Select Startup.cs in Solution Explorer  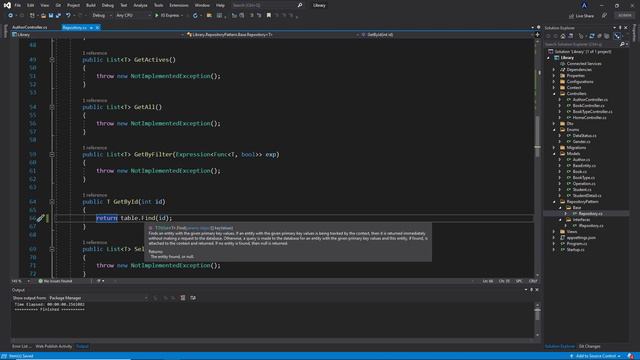(575, 249)
